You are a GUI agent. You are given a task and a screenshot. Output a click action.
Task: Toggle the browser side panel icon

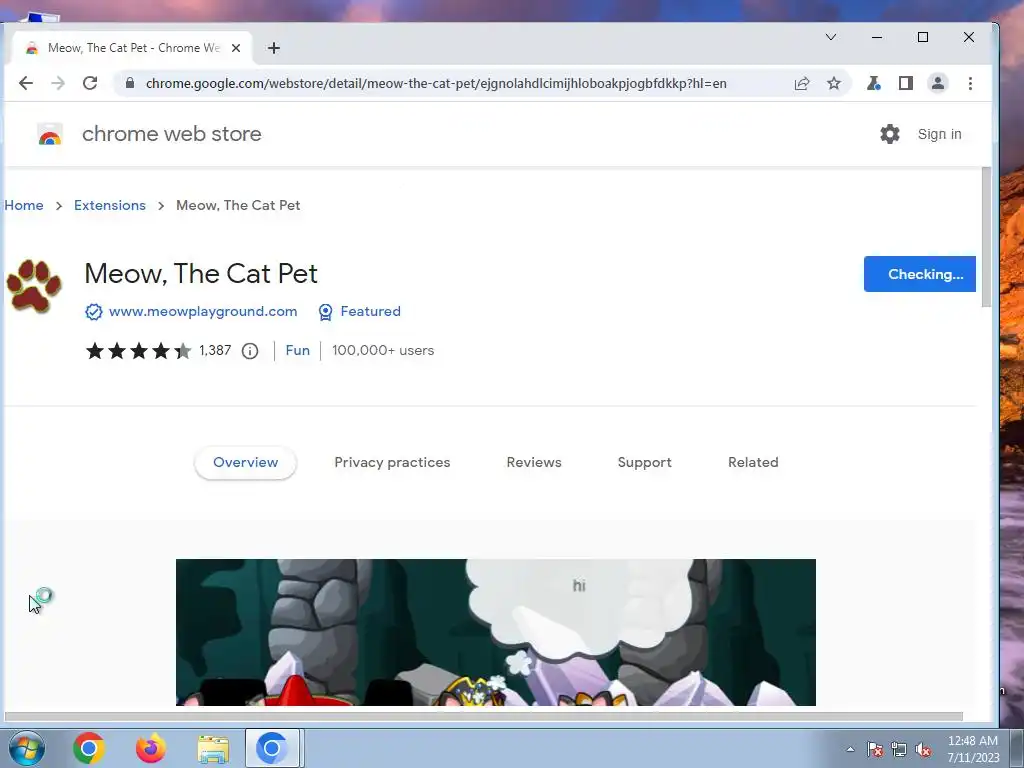point(905,83)
